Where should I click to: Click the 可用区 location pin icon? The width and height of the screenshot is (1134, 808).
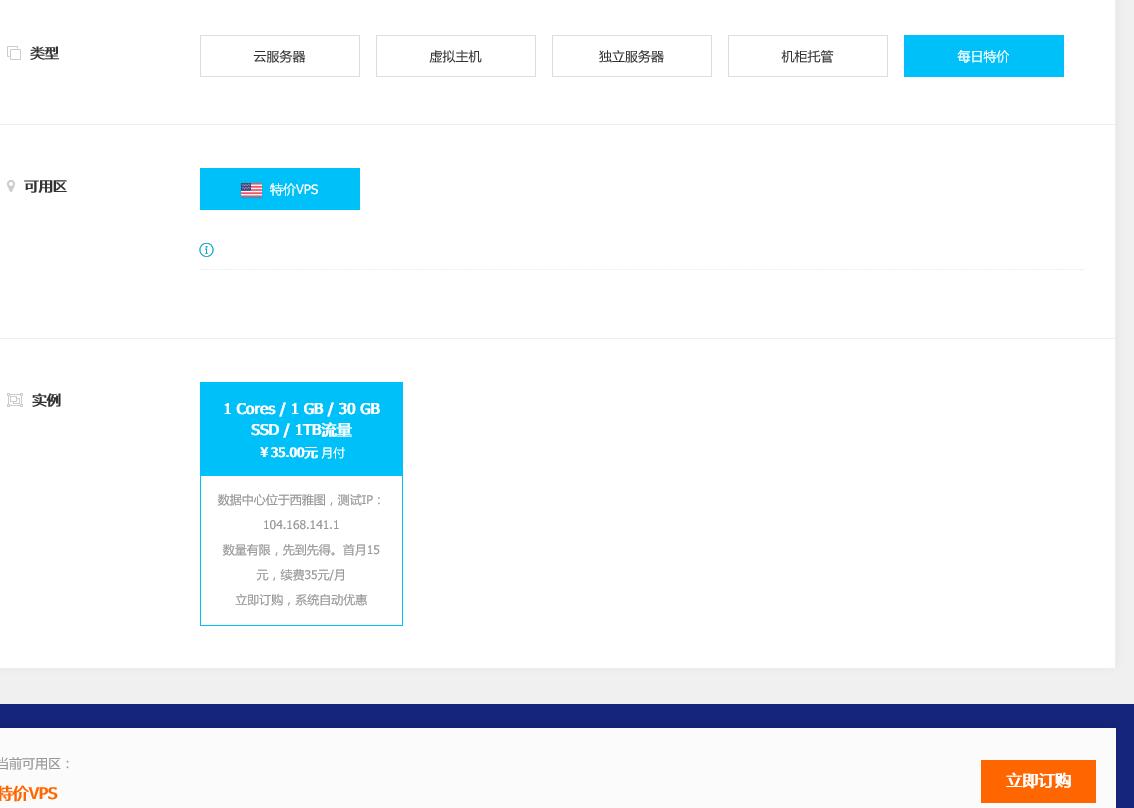pos(11,186)
